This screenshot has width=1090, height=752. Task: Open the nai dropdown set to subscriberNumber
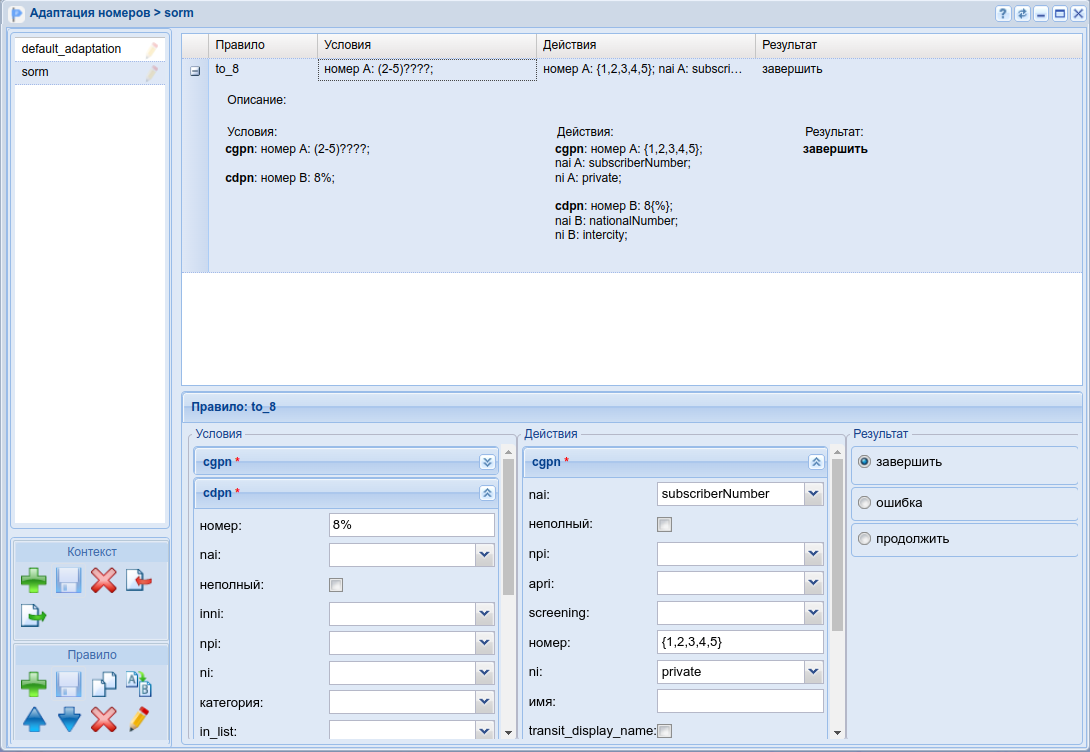point(813,494)
